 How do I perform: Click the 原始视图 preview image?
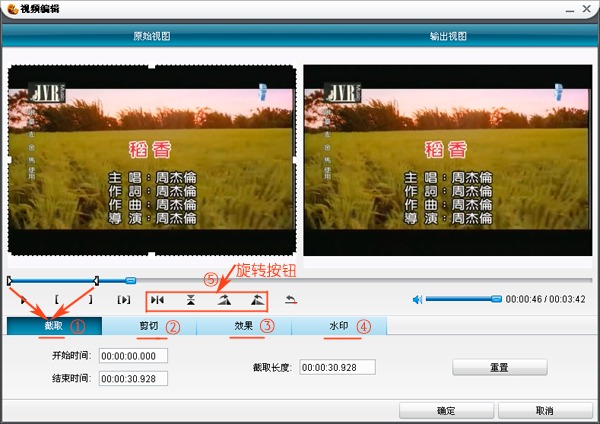152,160
